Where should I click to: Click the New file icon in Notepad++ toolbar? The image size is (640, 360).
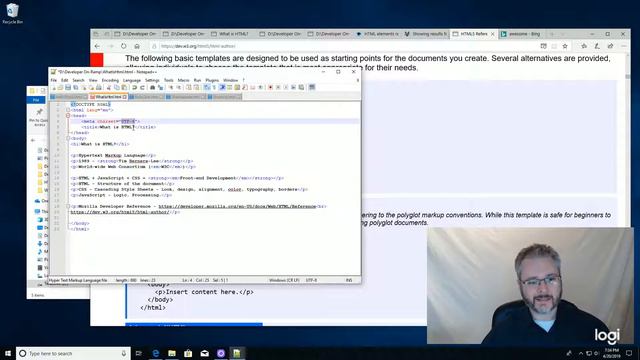tap(54, 87)
